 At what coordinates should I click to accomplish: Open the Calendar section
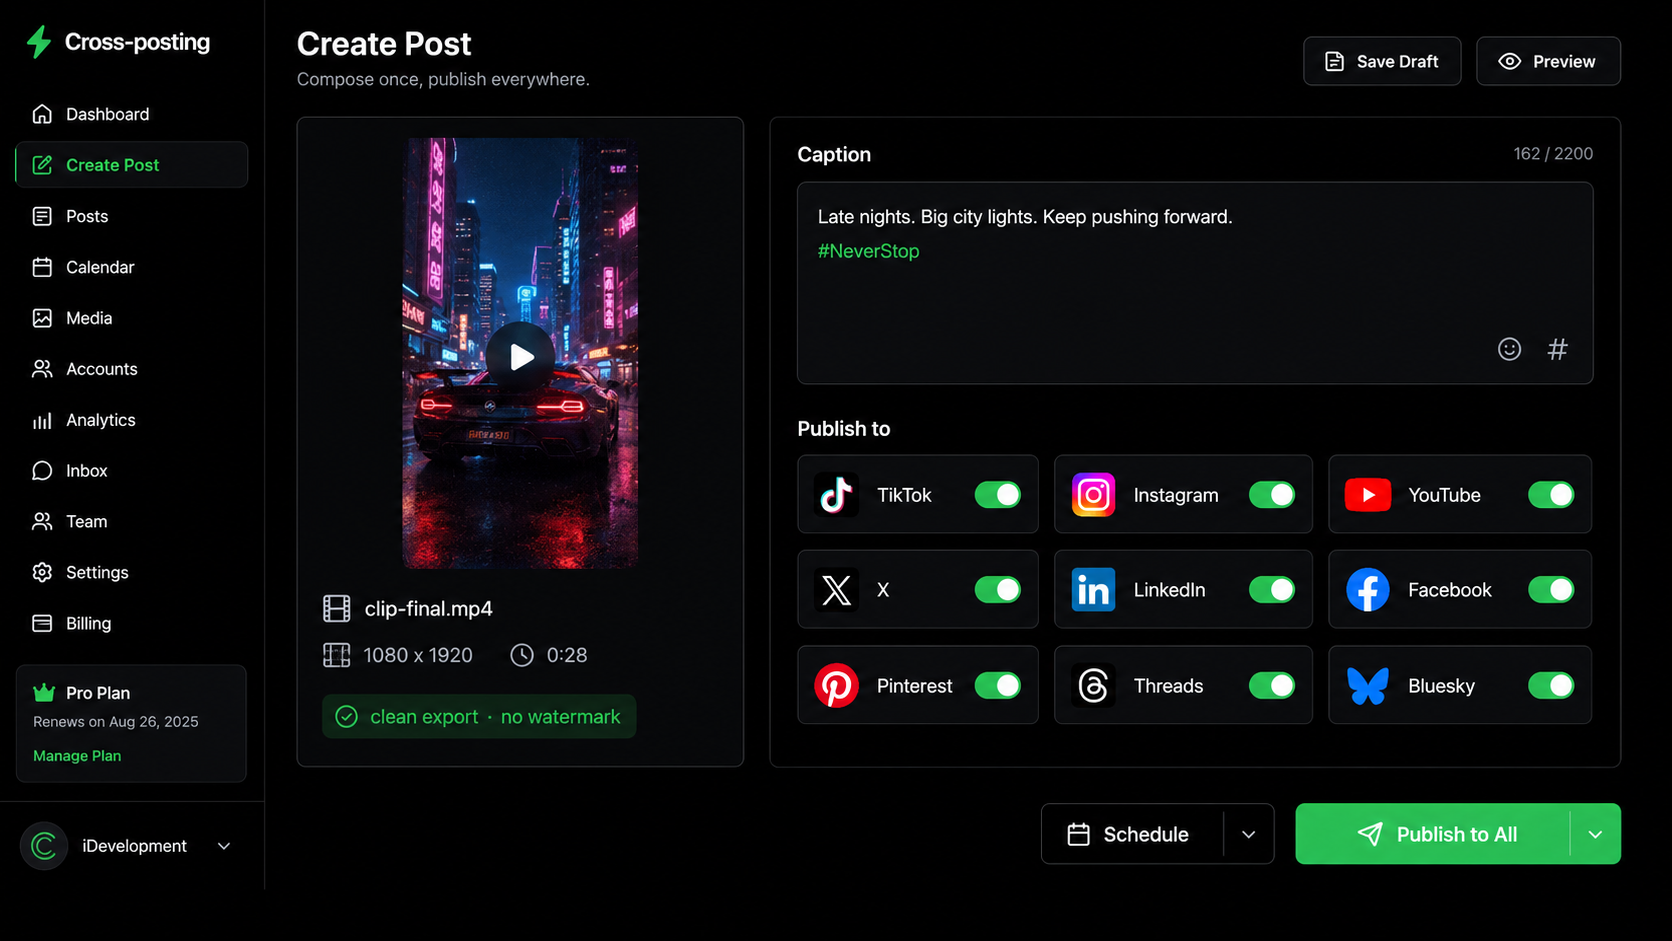131,267
